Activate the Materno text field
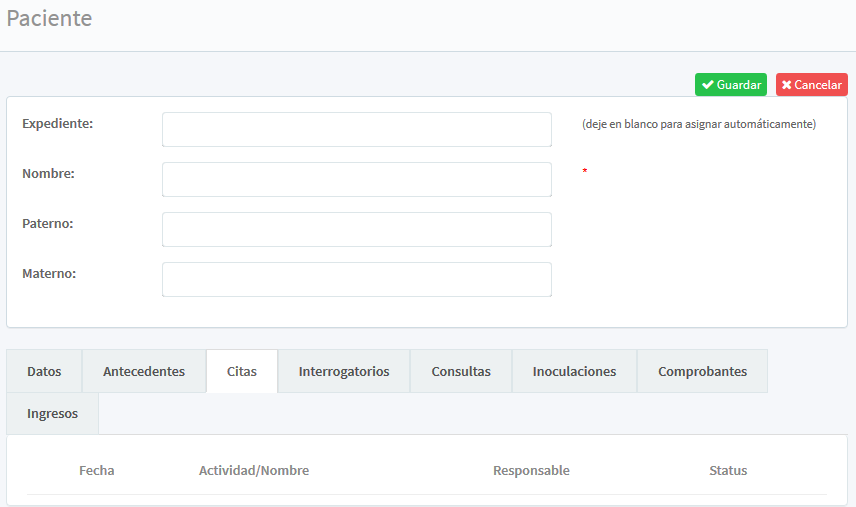 (x=356, y=279)
